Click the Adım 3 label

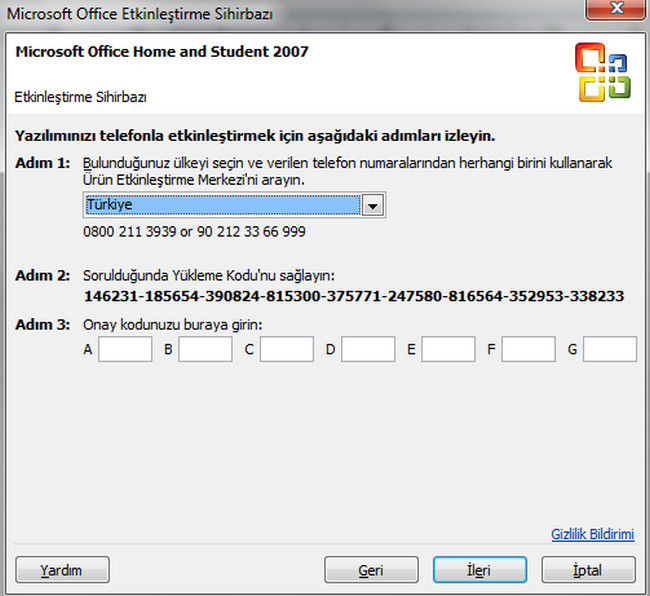pyautogui.click(x=43, y=324)
